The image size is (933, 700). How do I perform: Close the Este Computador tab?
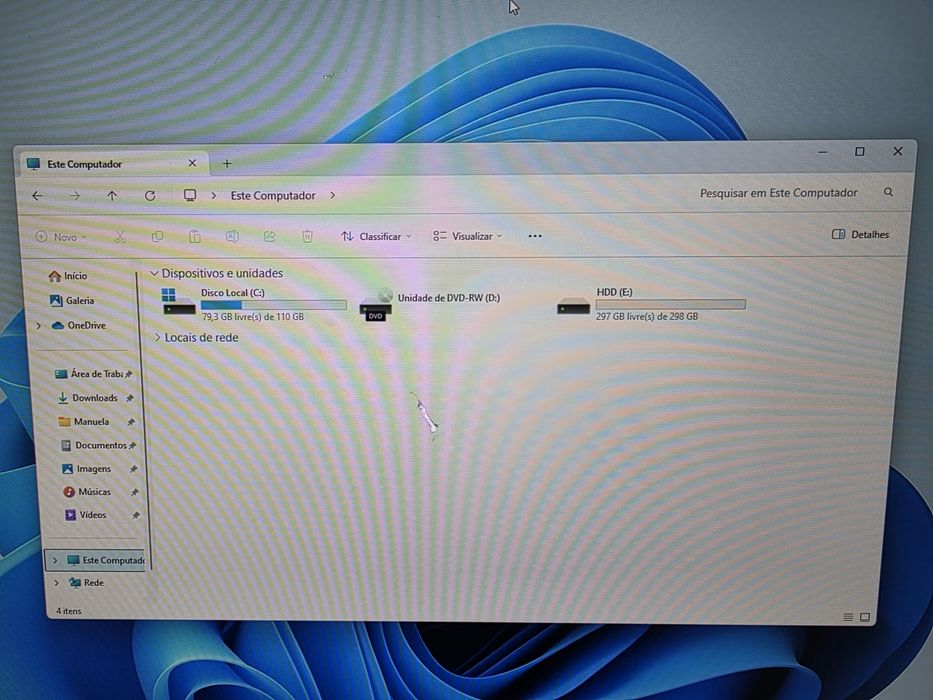[x=192, y=163]
